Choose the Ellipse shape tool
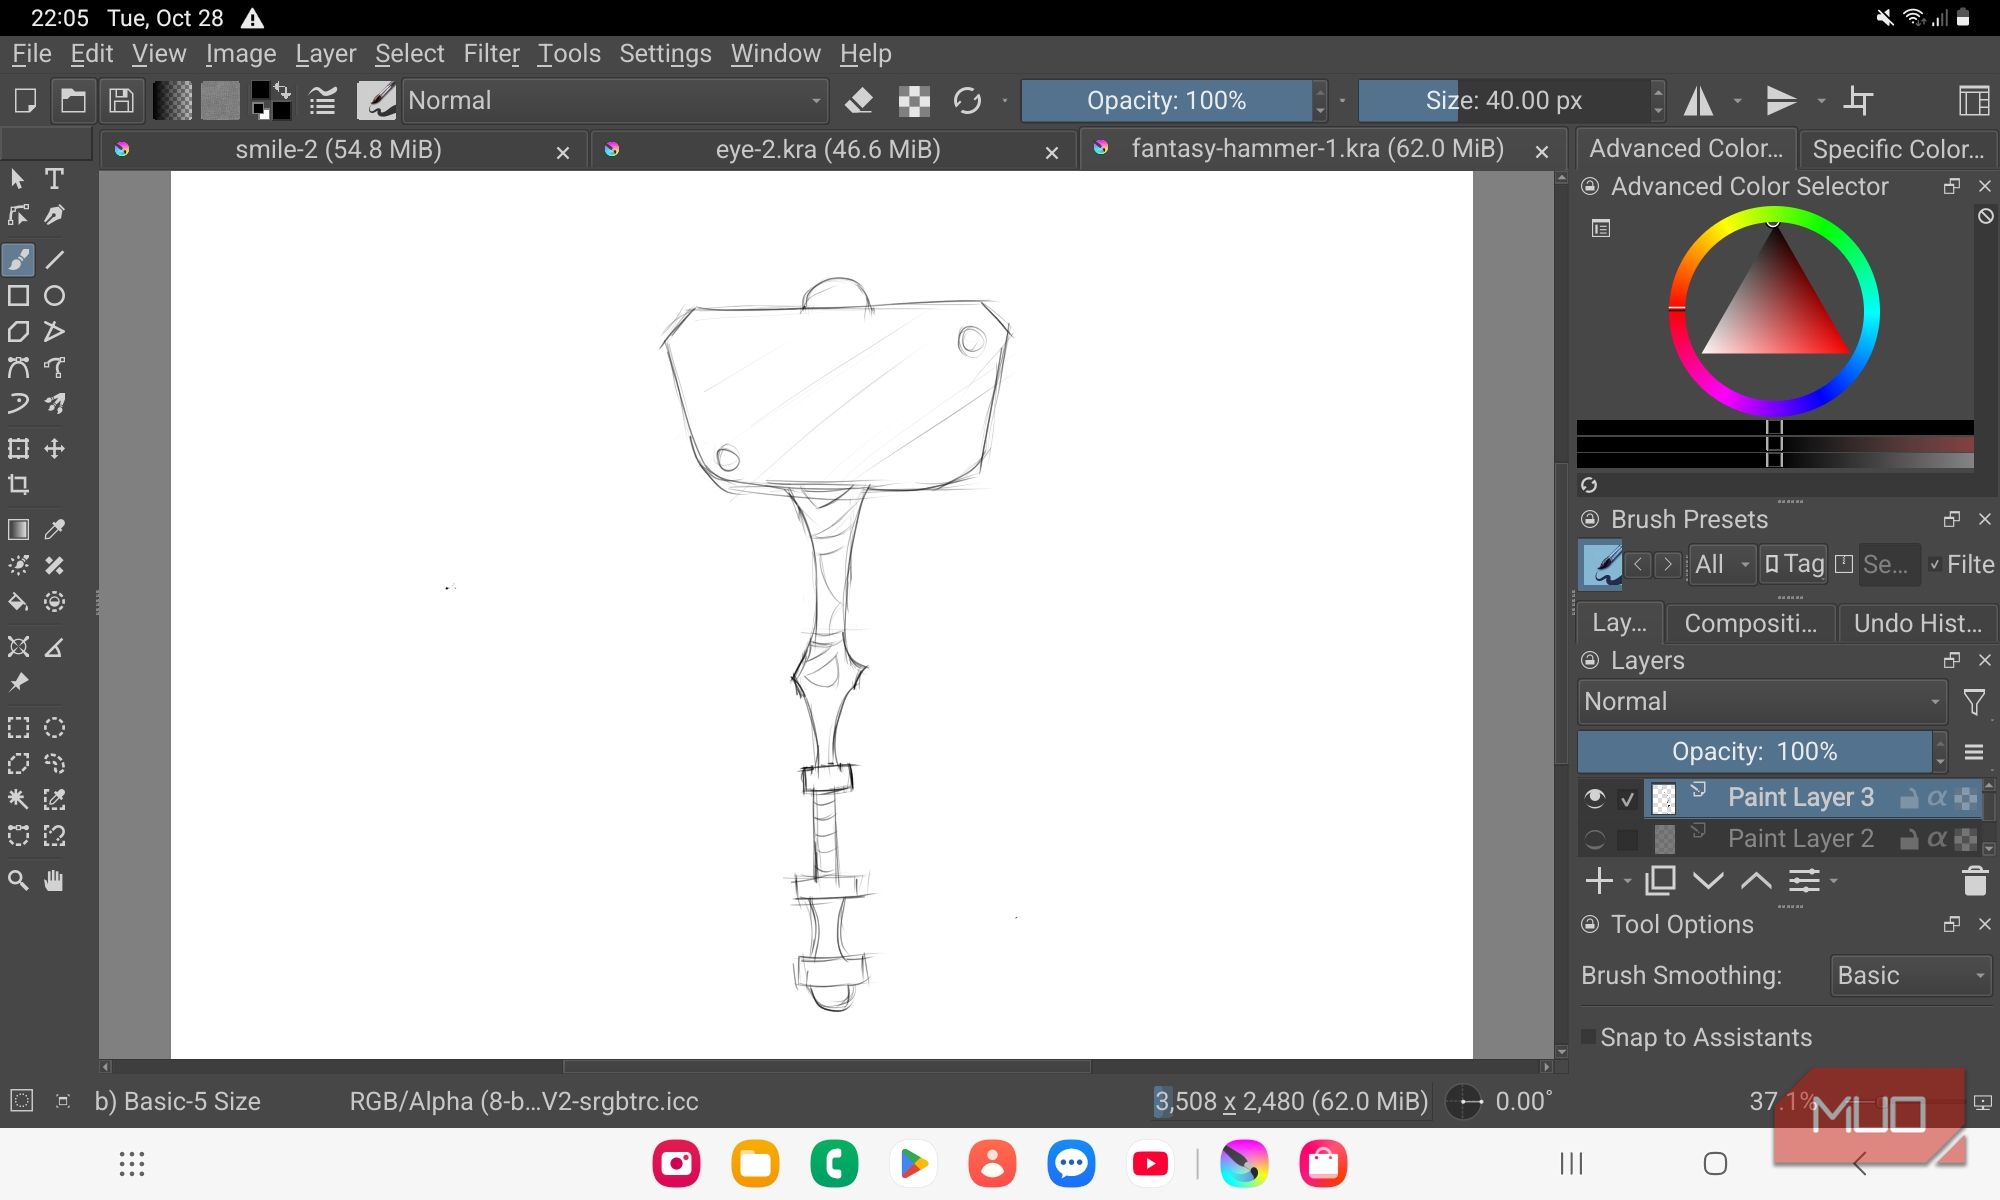Image resolution: width=2000 pixels, height=1200 pixels. coord(54,296)
